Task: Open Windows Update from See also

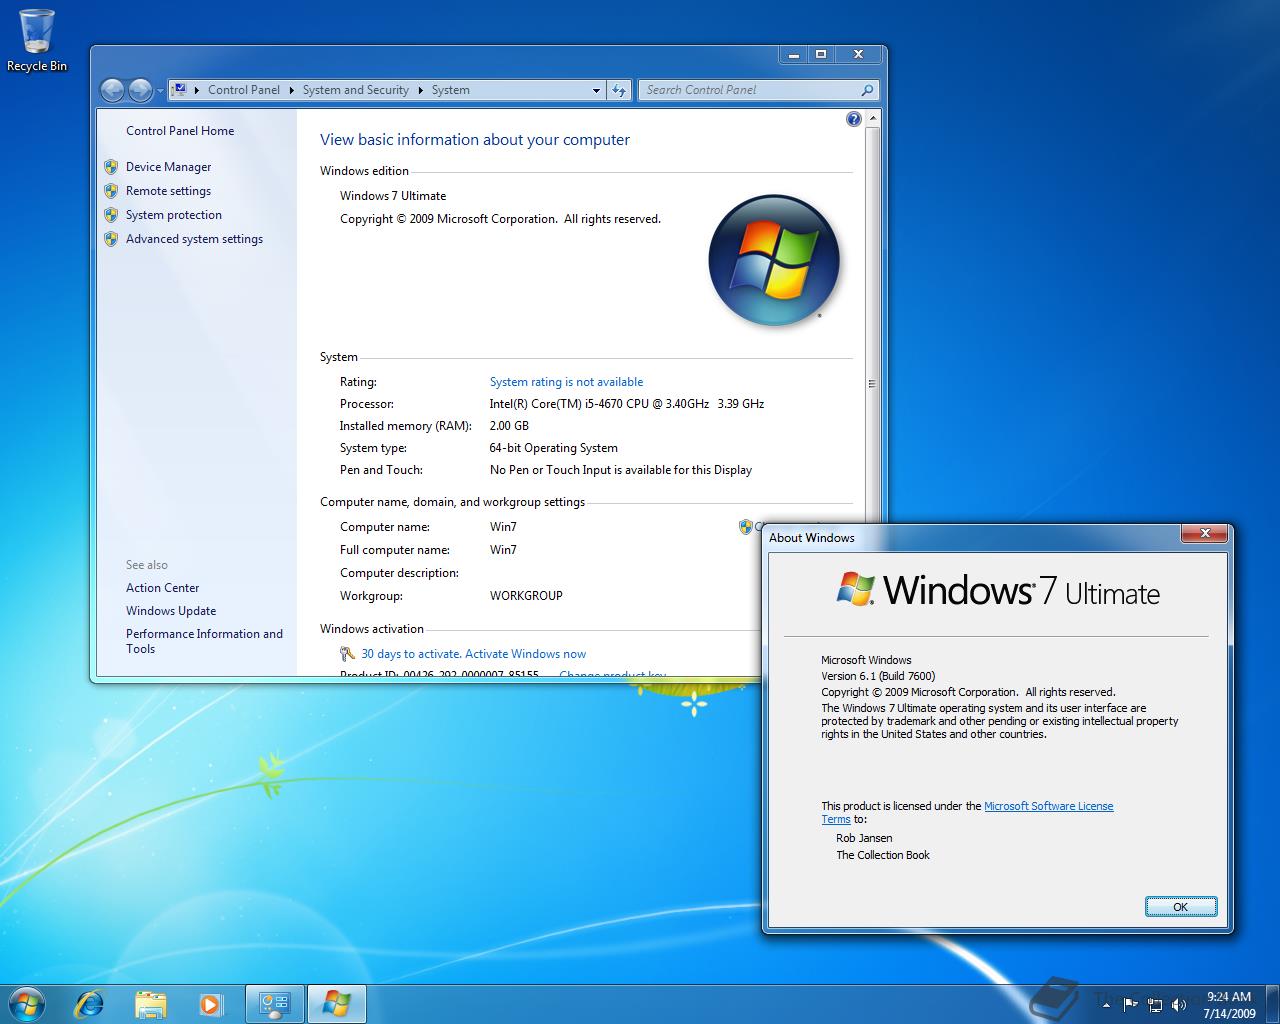Action: 170,610
